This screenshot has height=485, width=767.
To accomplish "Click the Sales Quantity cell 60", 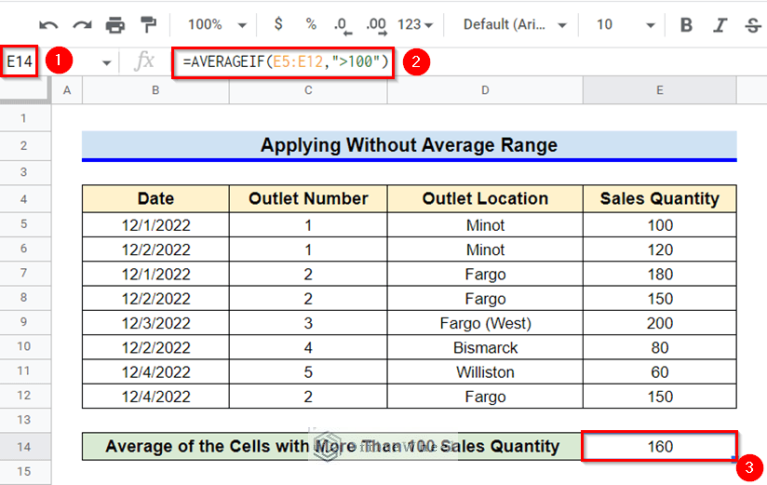I will [x=659, y=372].
